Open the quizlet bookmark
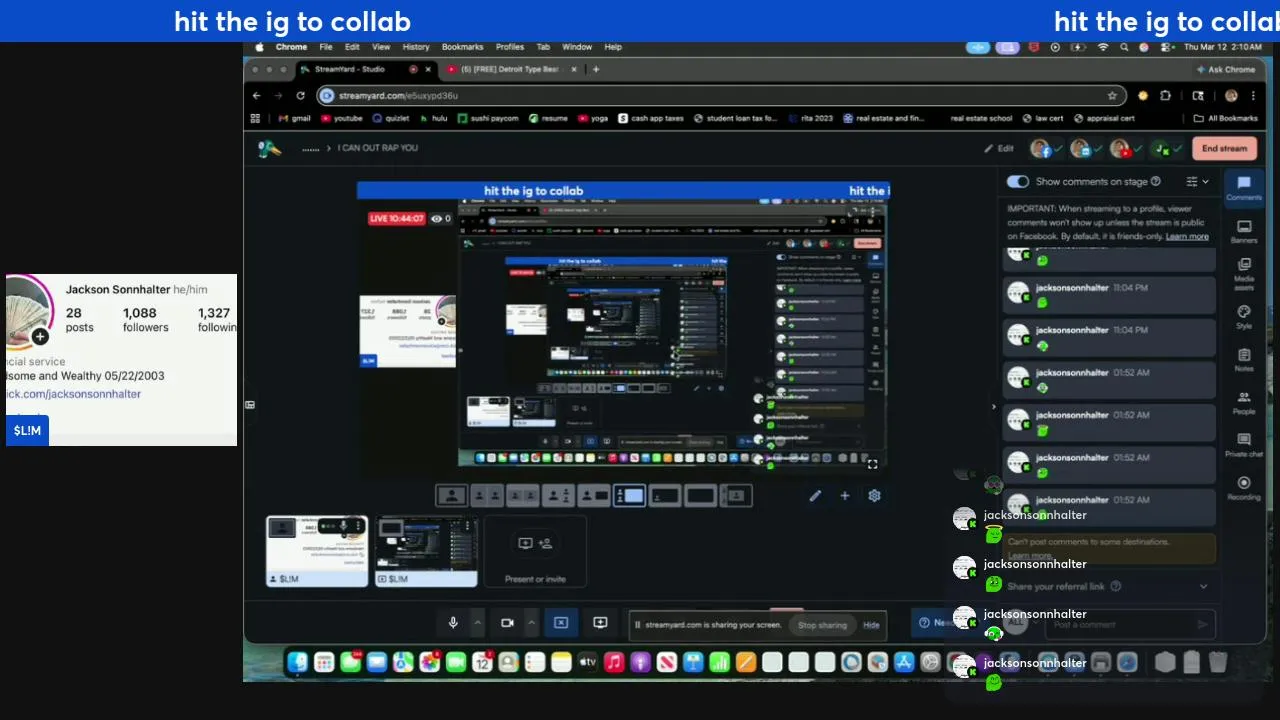Image resolution: width=1280 pixels, height=720 pixels. point(391,118)
